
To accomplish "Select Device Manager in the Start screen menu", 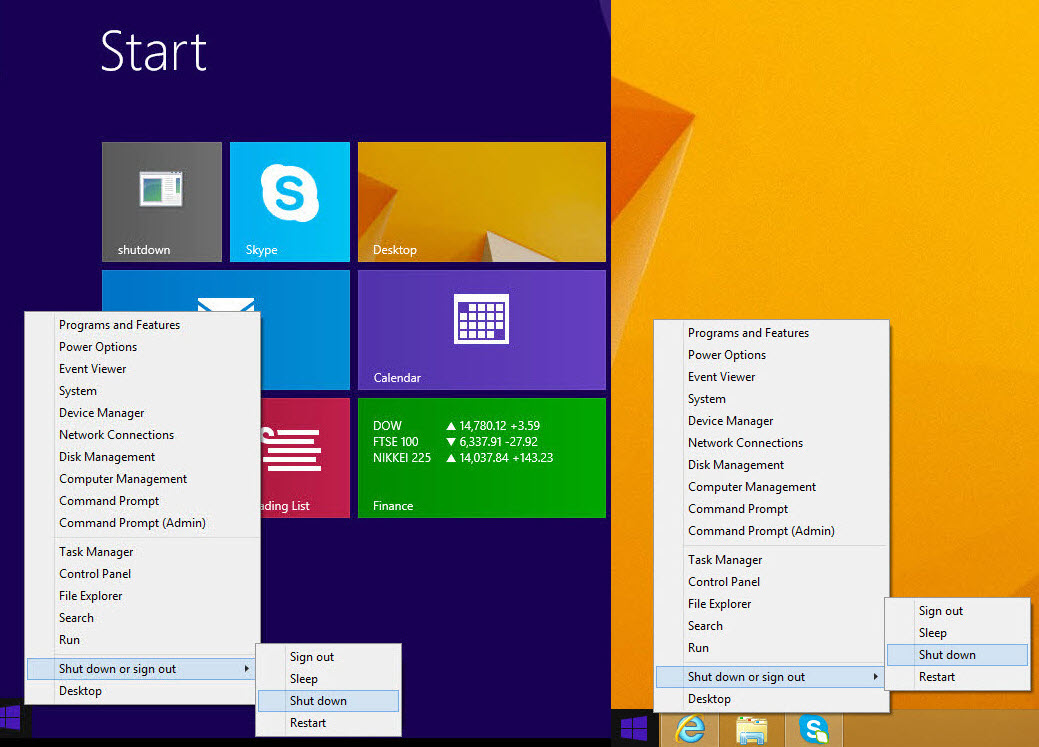I will tap(102, 413).
